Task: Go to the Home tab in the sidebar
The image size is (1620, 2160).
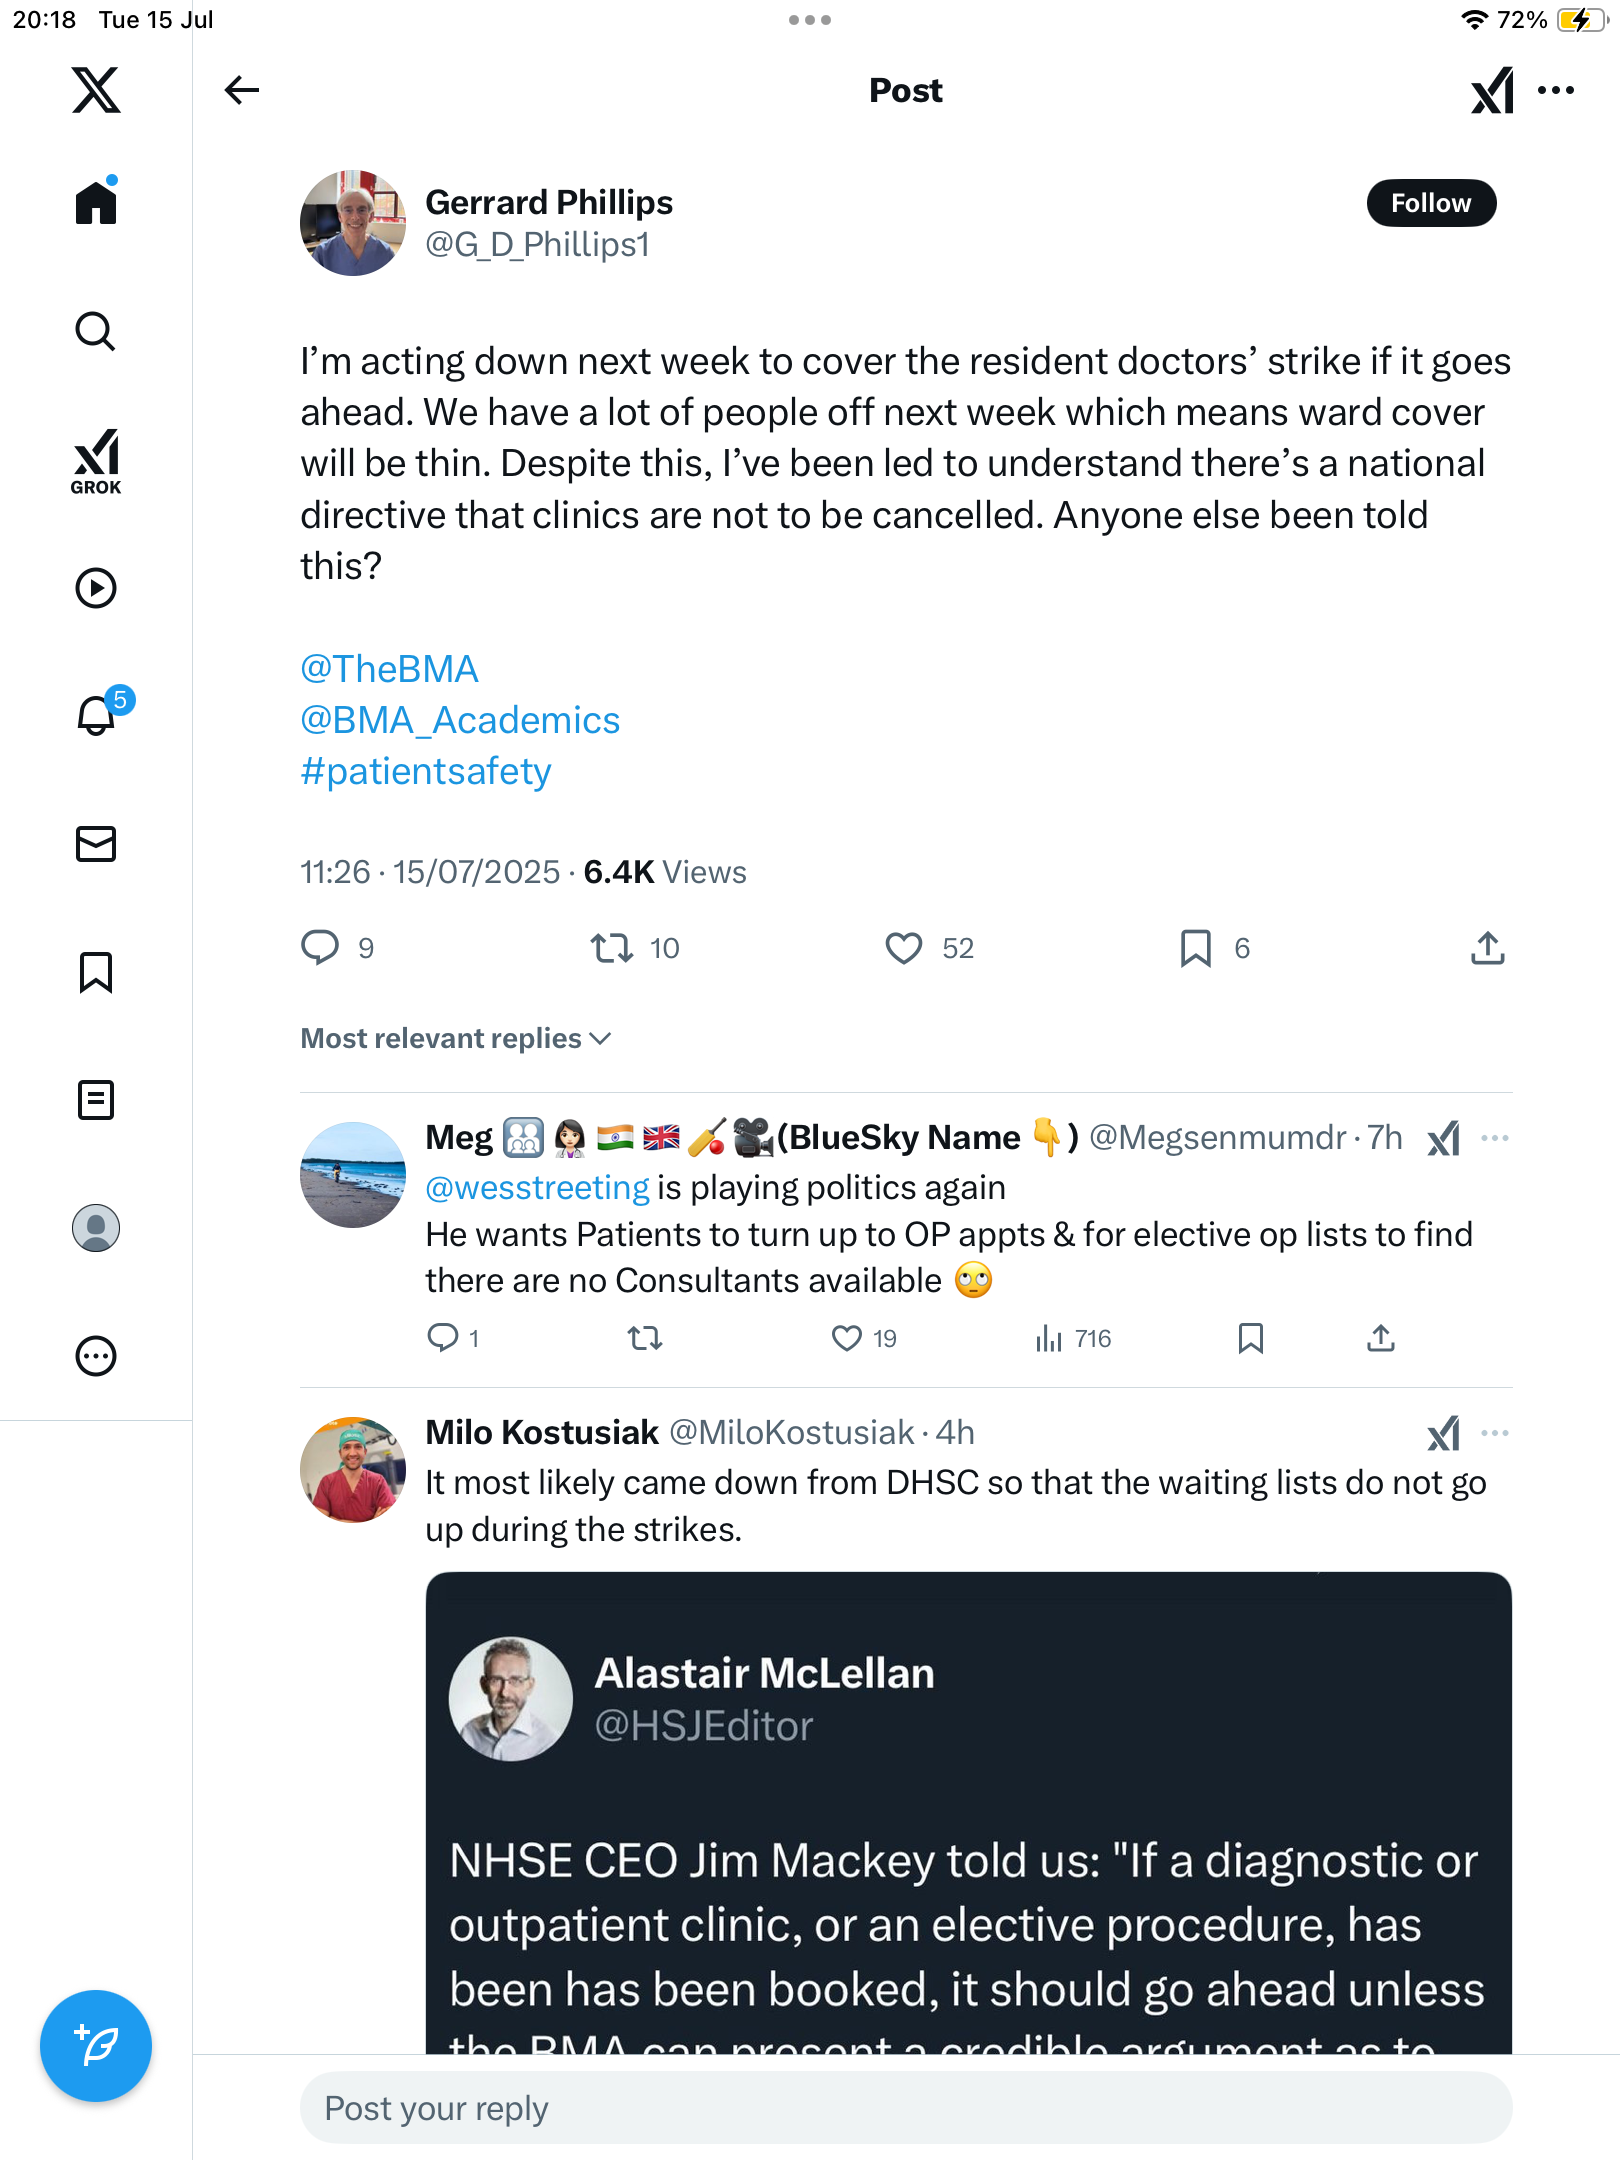Action: (96, 203)
